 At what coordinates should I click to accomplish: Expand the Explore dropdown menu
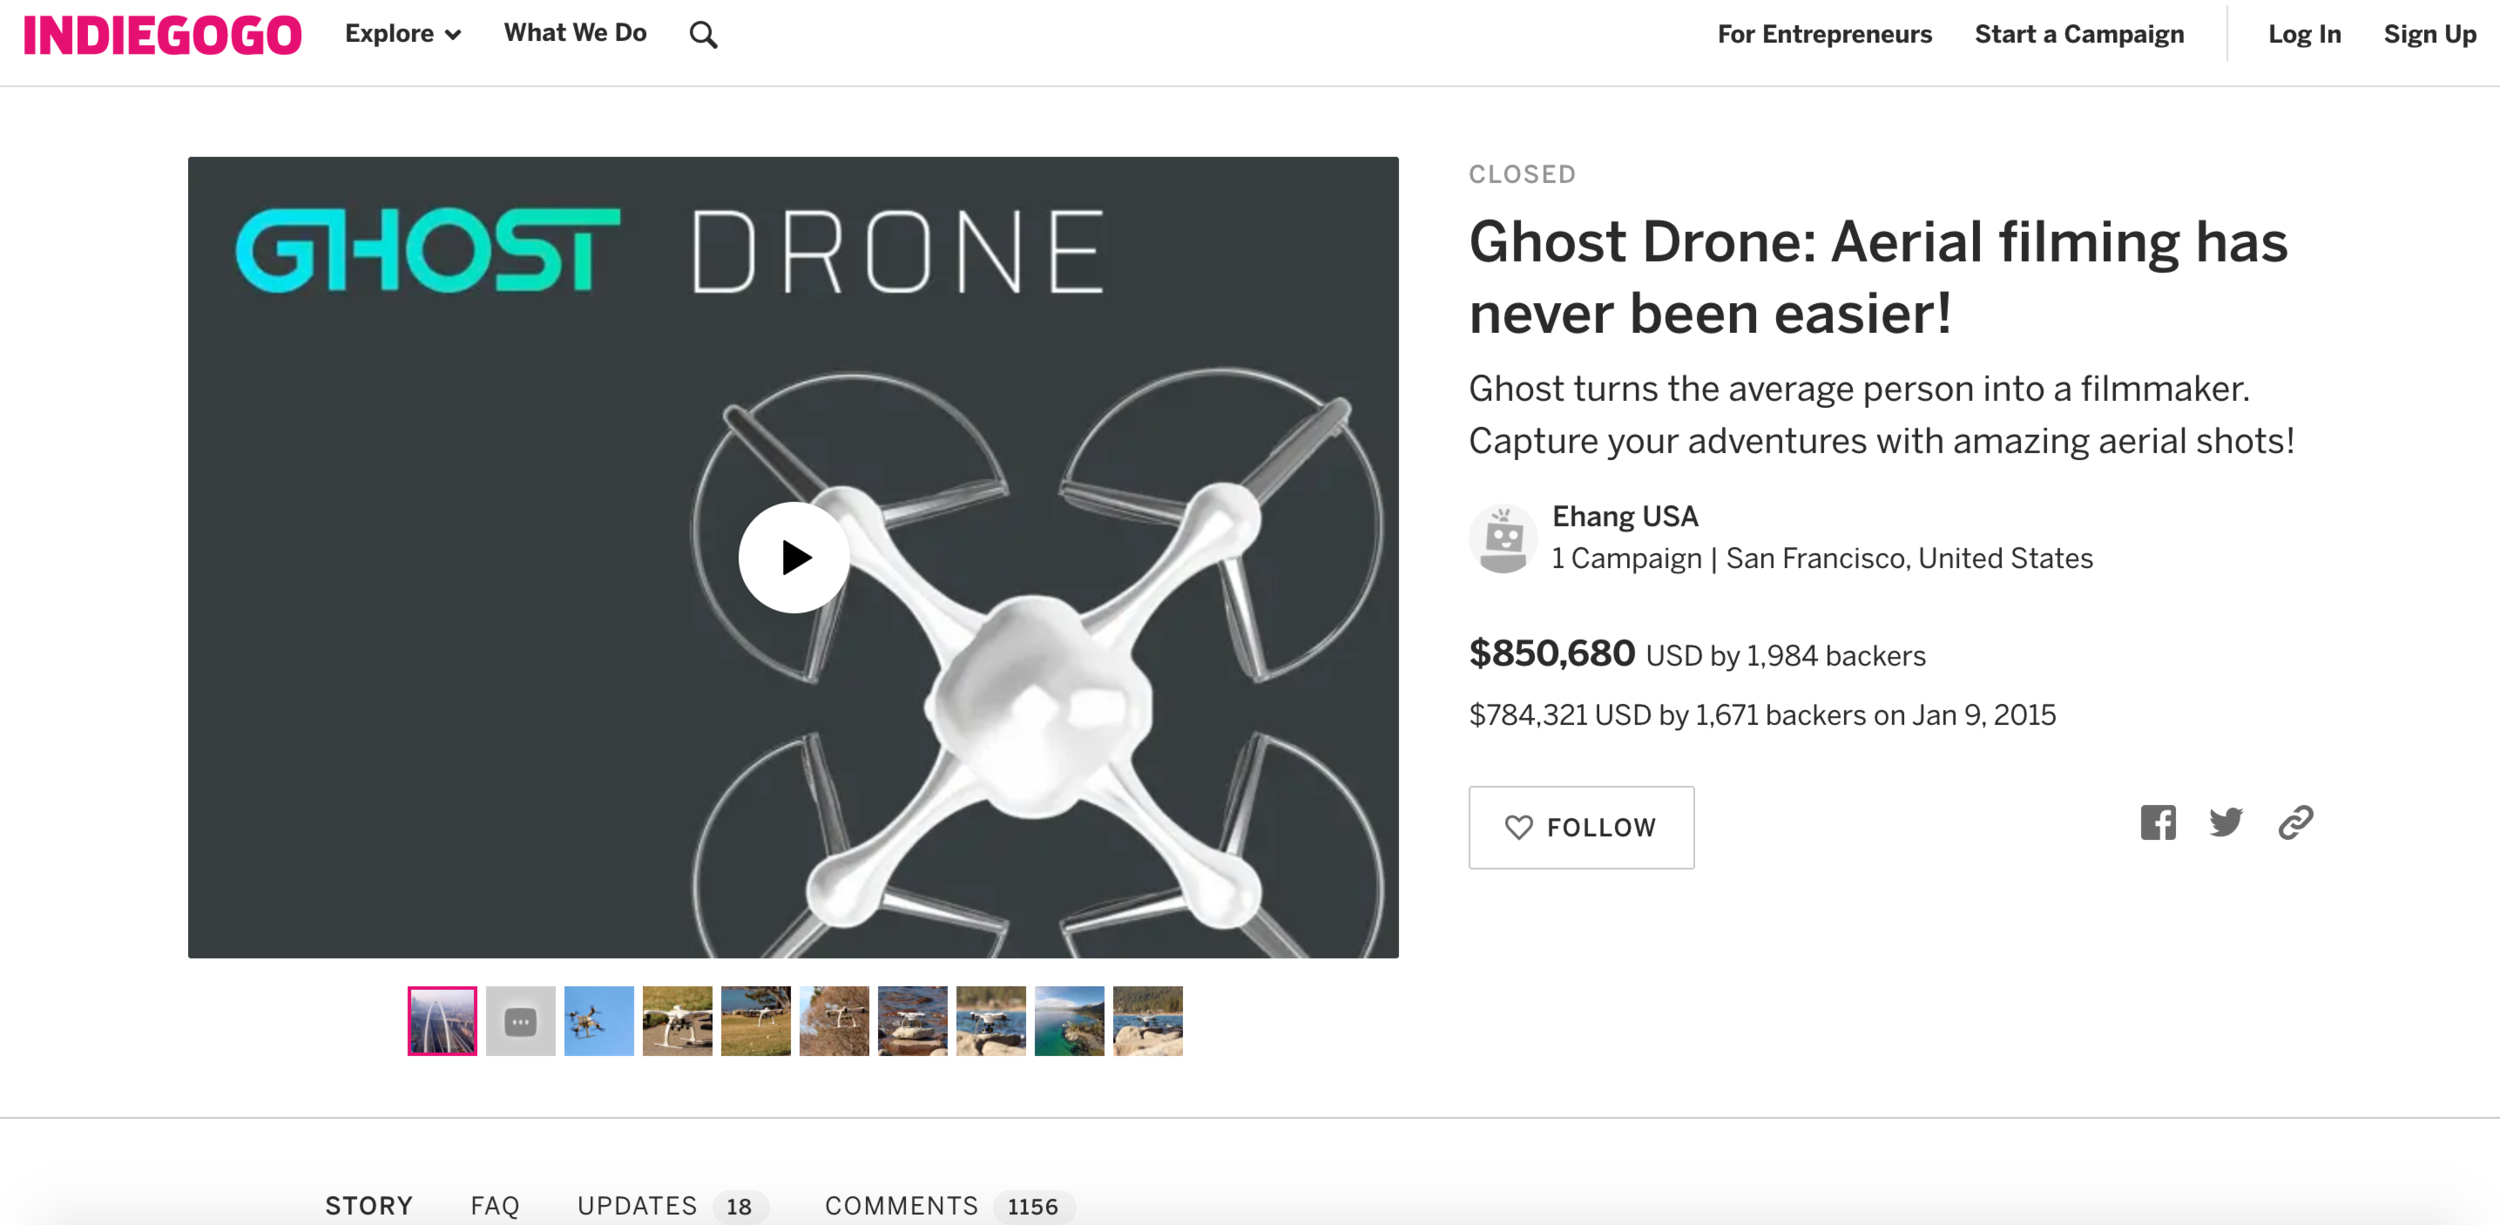pos(402,34)
